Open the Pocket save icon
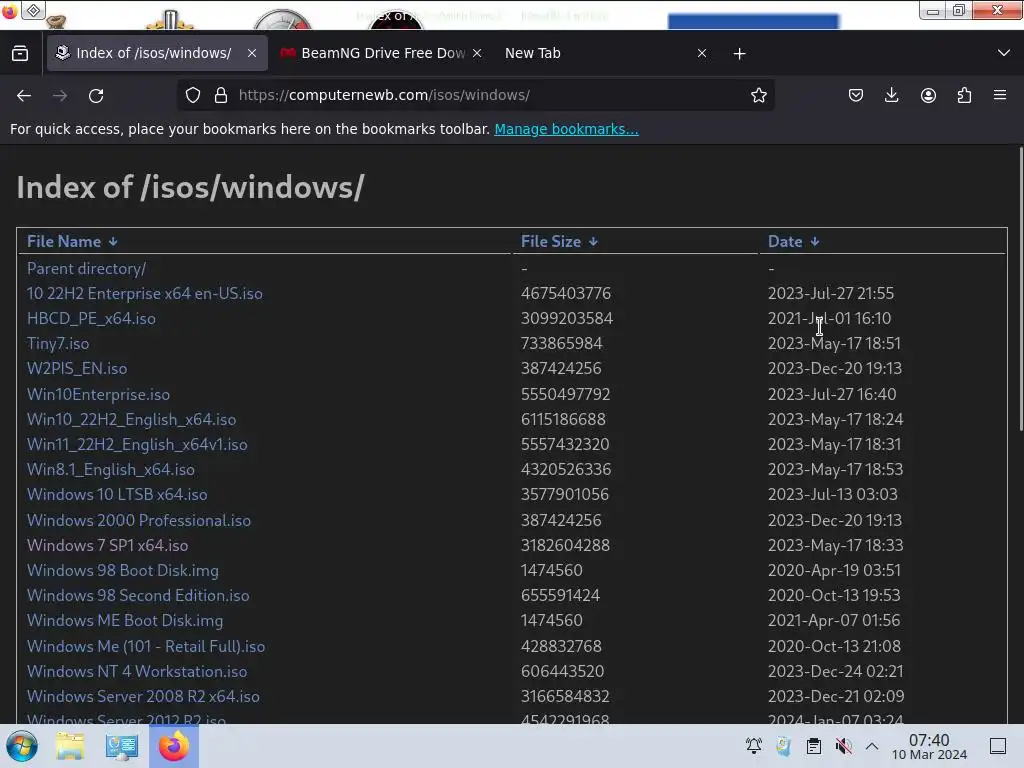 point(856,95)
